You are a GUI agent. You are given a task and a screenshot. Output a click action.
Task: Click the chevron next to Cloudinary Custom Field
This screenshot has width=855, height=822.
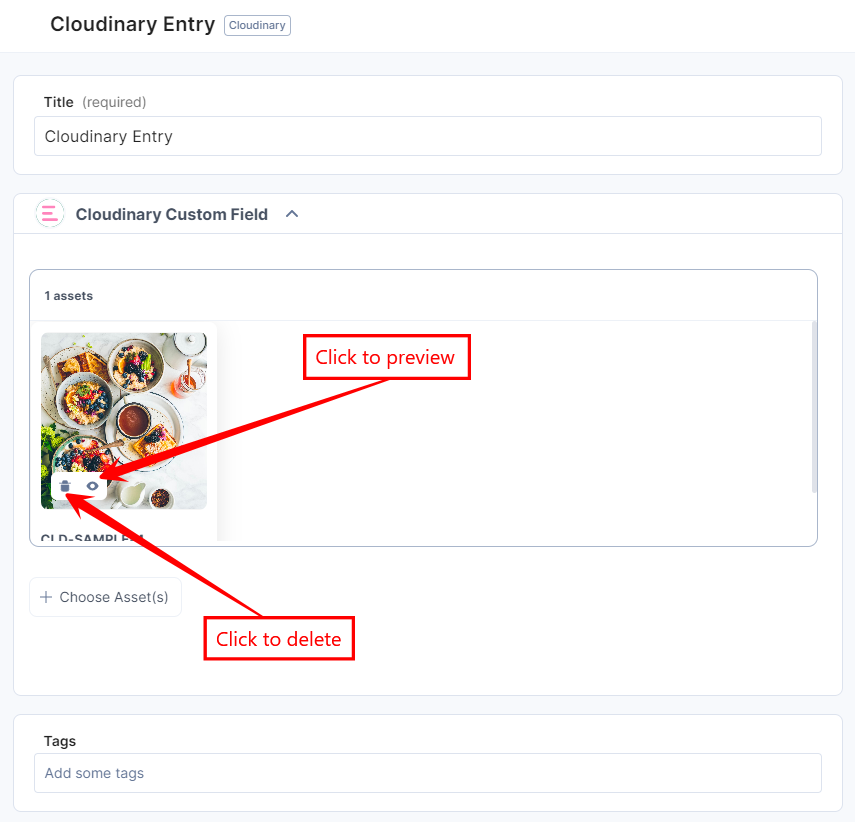tap(291, 213)
